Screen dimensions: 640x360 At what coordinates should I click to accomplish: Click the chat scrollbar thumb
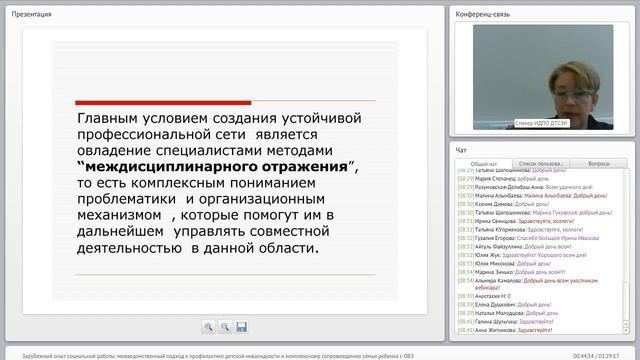point(626,301)
